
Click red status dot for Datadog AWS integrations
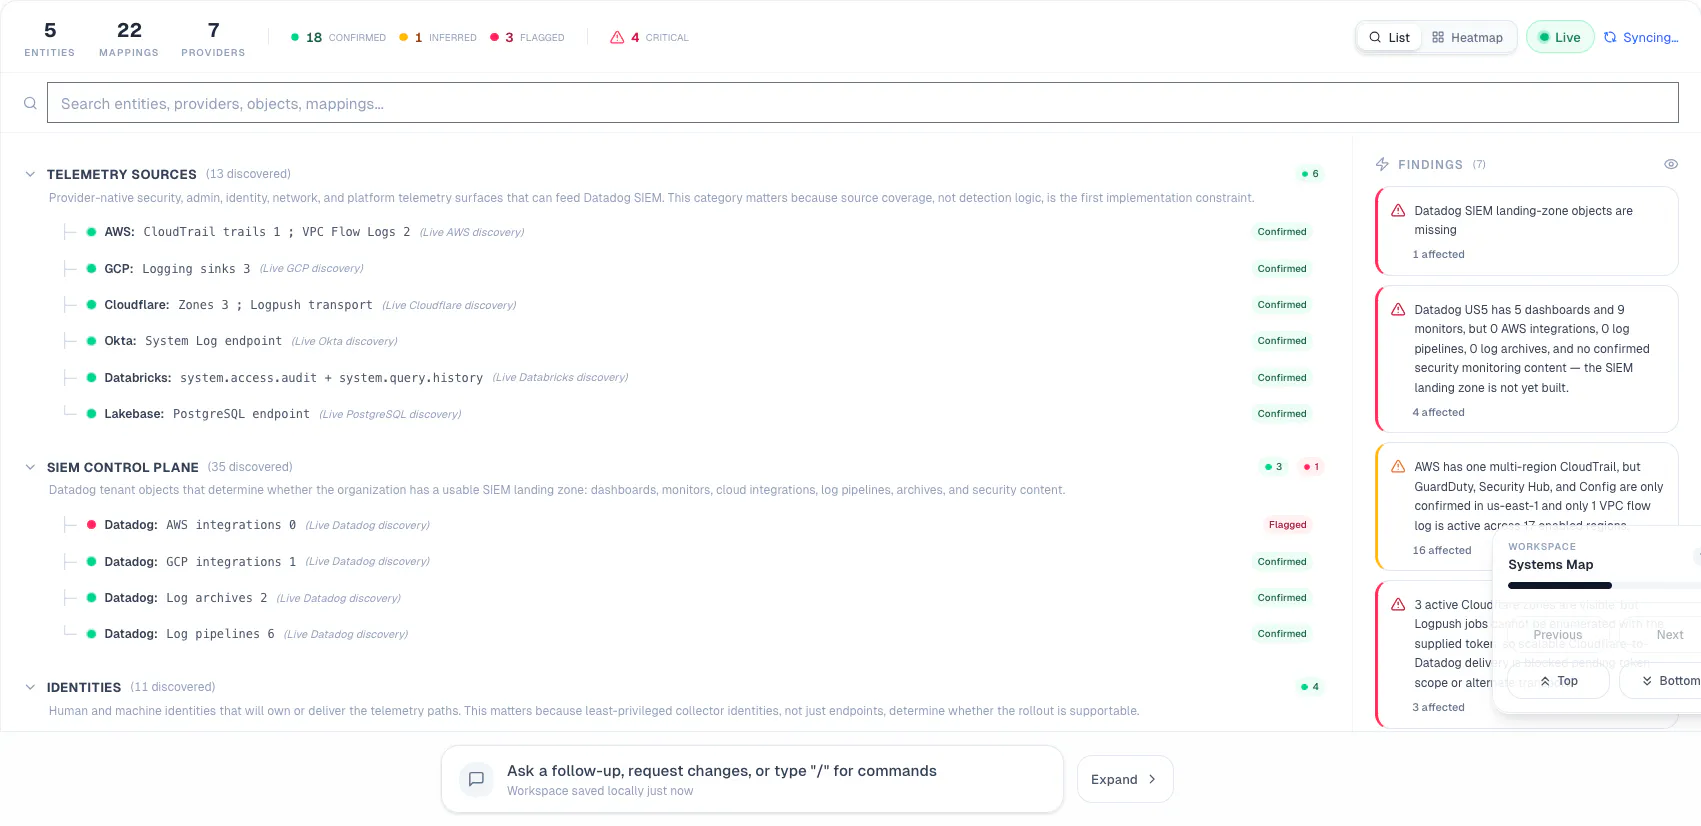coord(91,525)
